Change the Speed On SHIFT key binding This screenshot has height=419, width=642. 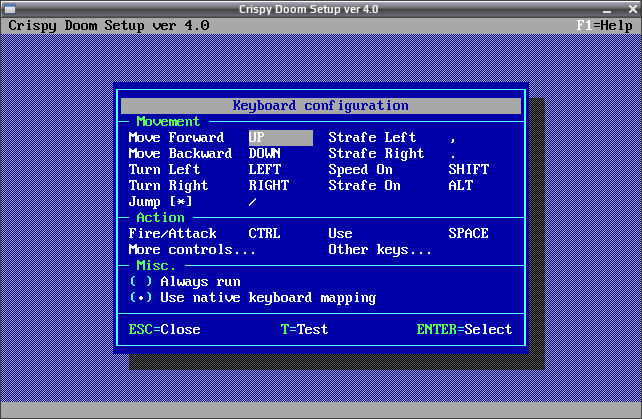pos(468,170)
